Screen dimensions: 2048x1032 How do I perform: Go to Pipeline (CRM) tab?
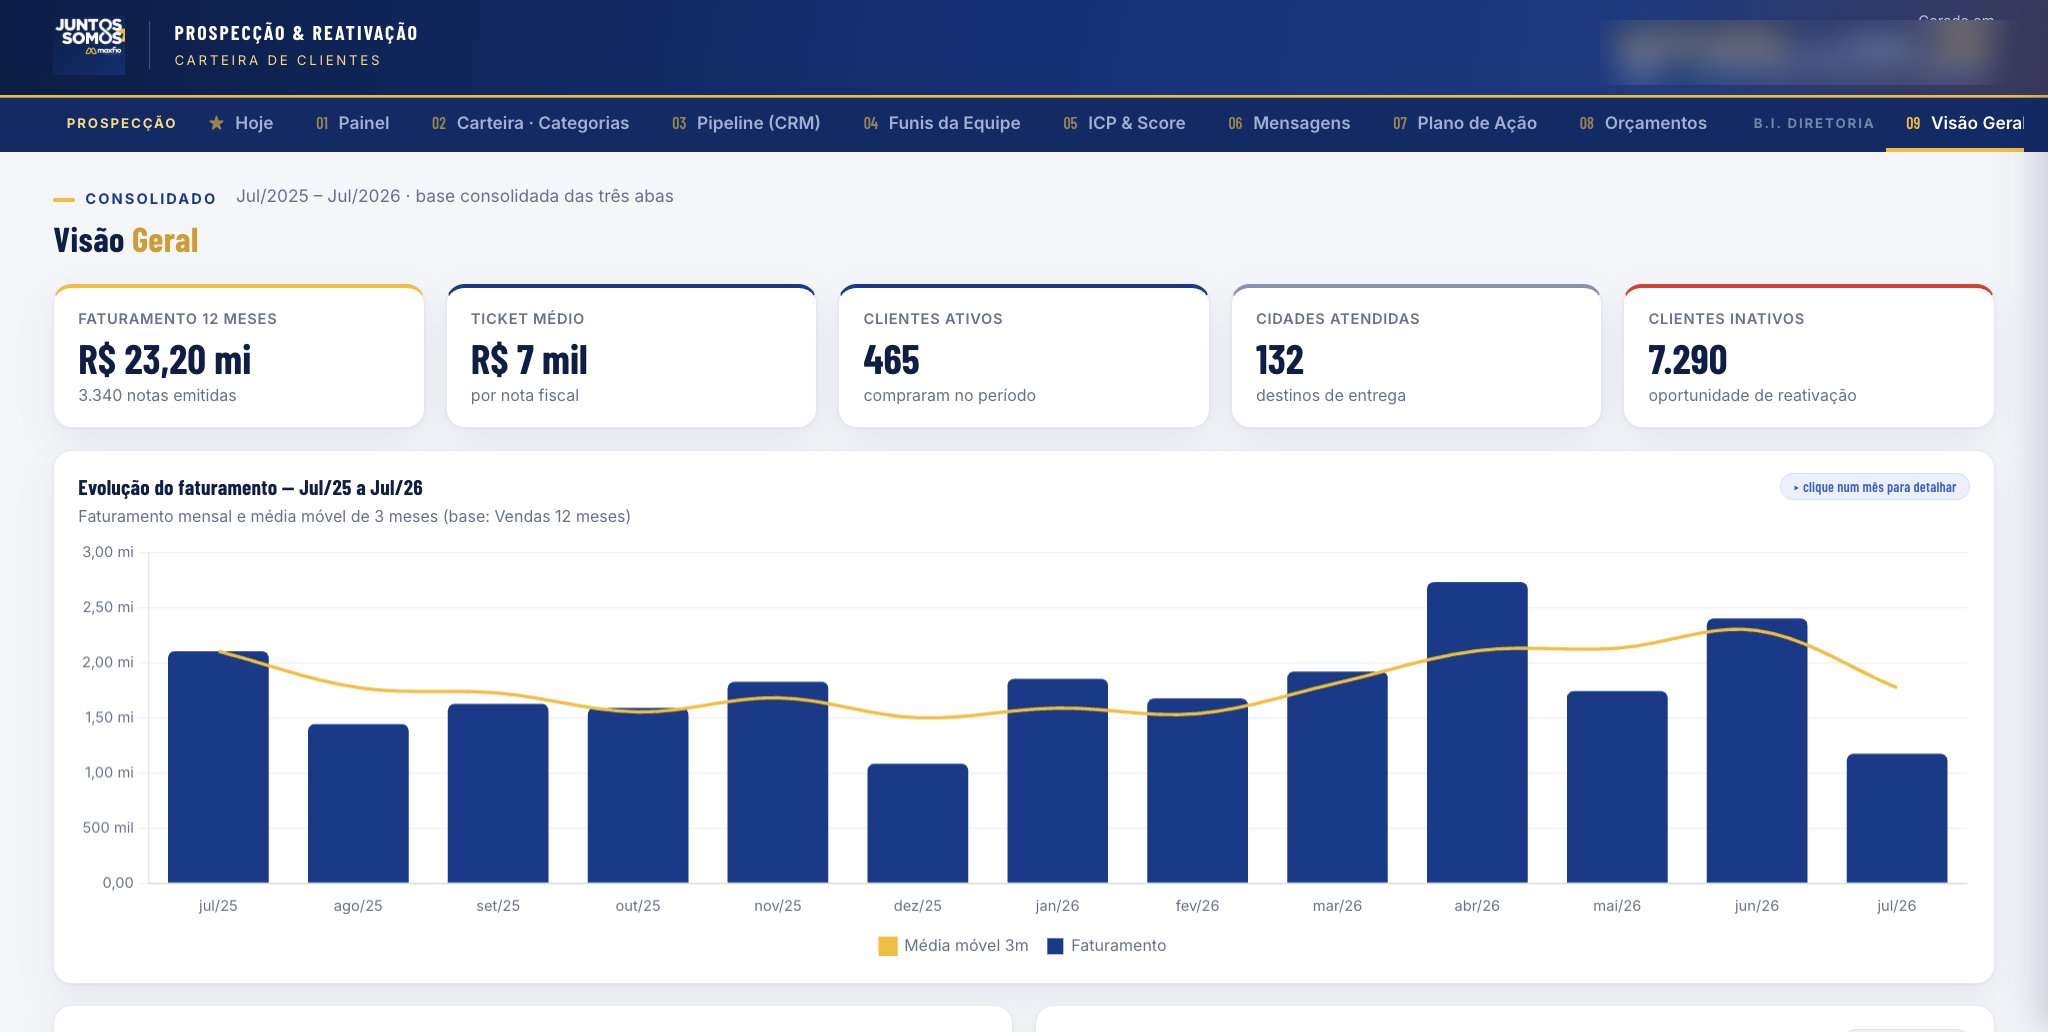746,123
